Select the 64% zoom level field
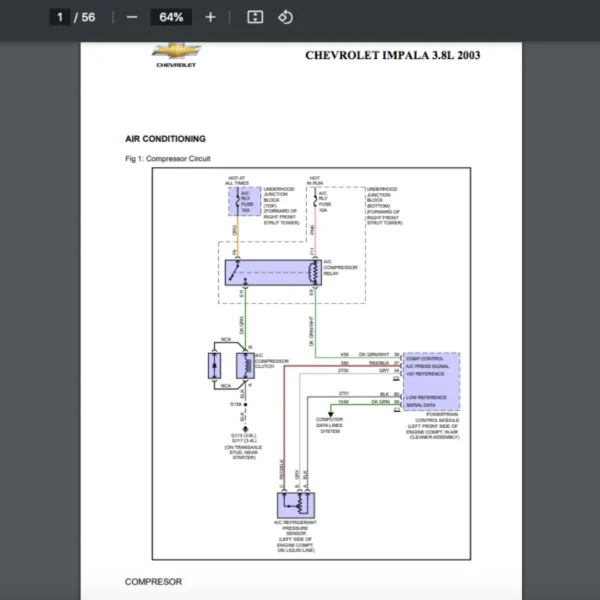The height and width of the screenshot is (600, 600). pyautogui.click(x=171, y=17)
